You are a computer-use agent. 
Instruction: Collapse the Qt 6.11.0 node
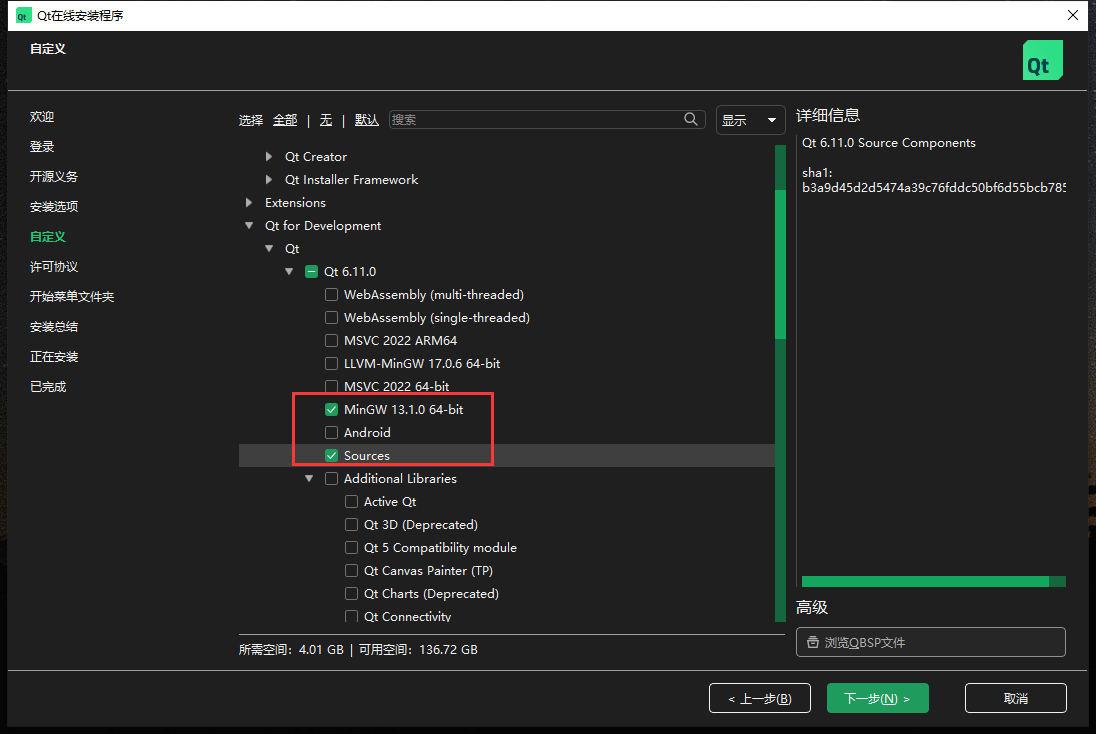[289, 271]
